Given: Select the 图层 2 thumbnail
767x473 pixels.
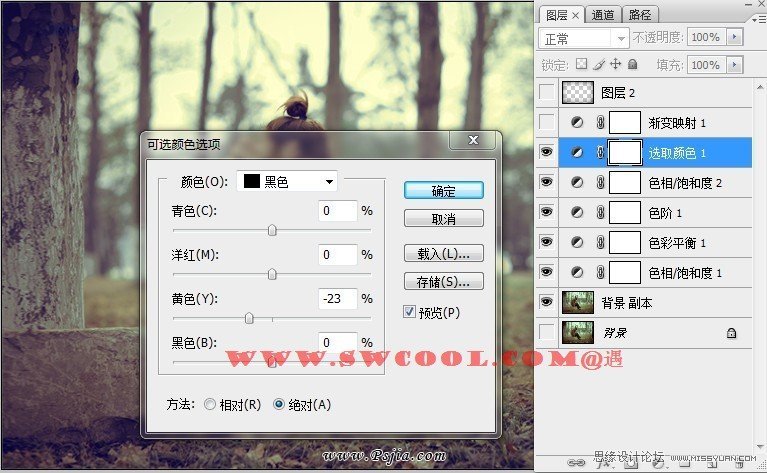Looking at the screenshot, I should pos(578,92).
